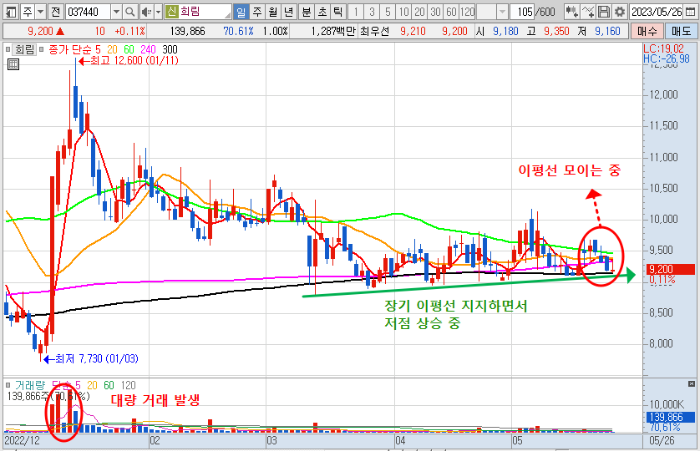Viewport: 700px width, 451px height.
Task: Select the 3 interval button
Action: [x=372, y=11]
